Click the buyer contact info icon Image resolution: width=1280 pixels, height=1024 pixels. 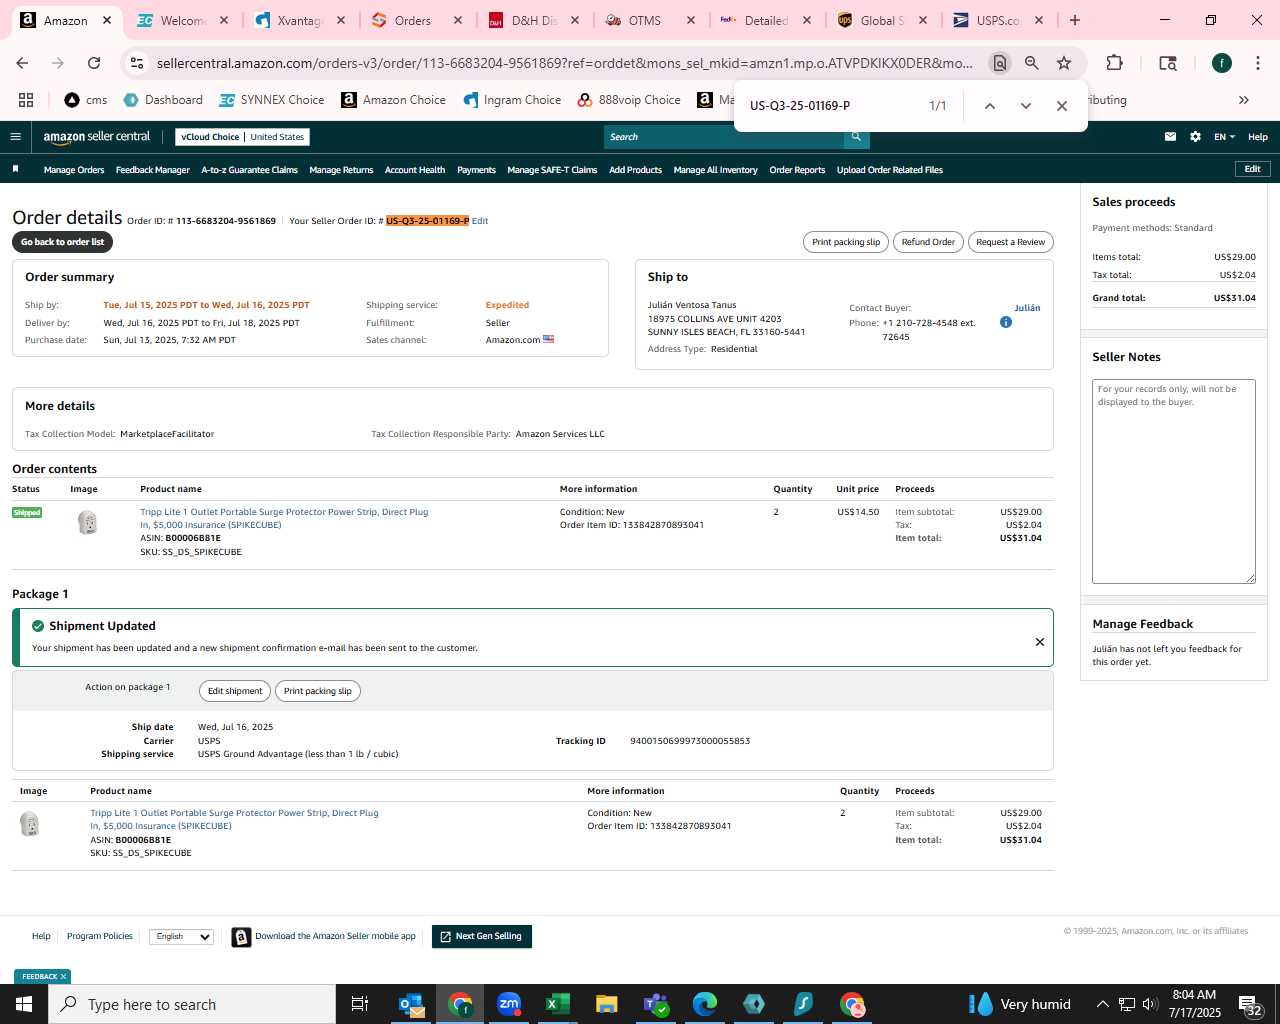1006,322
